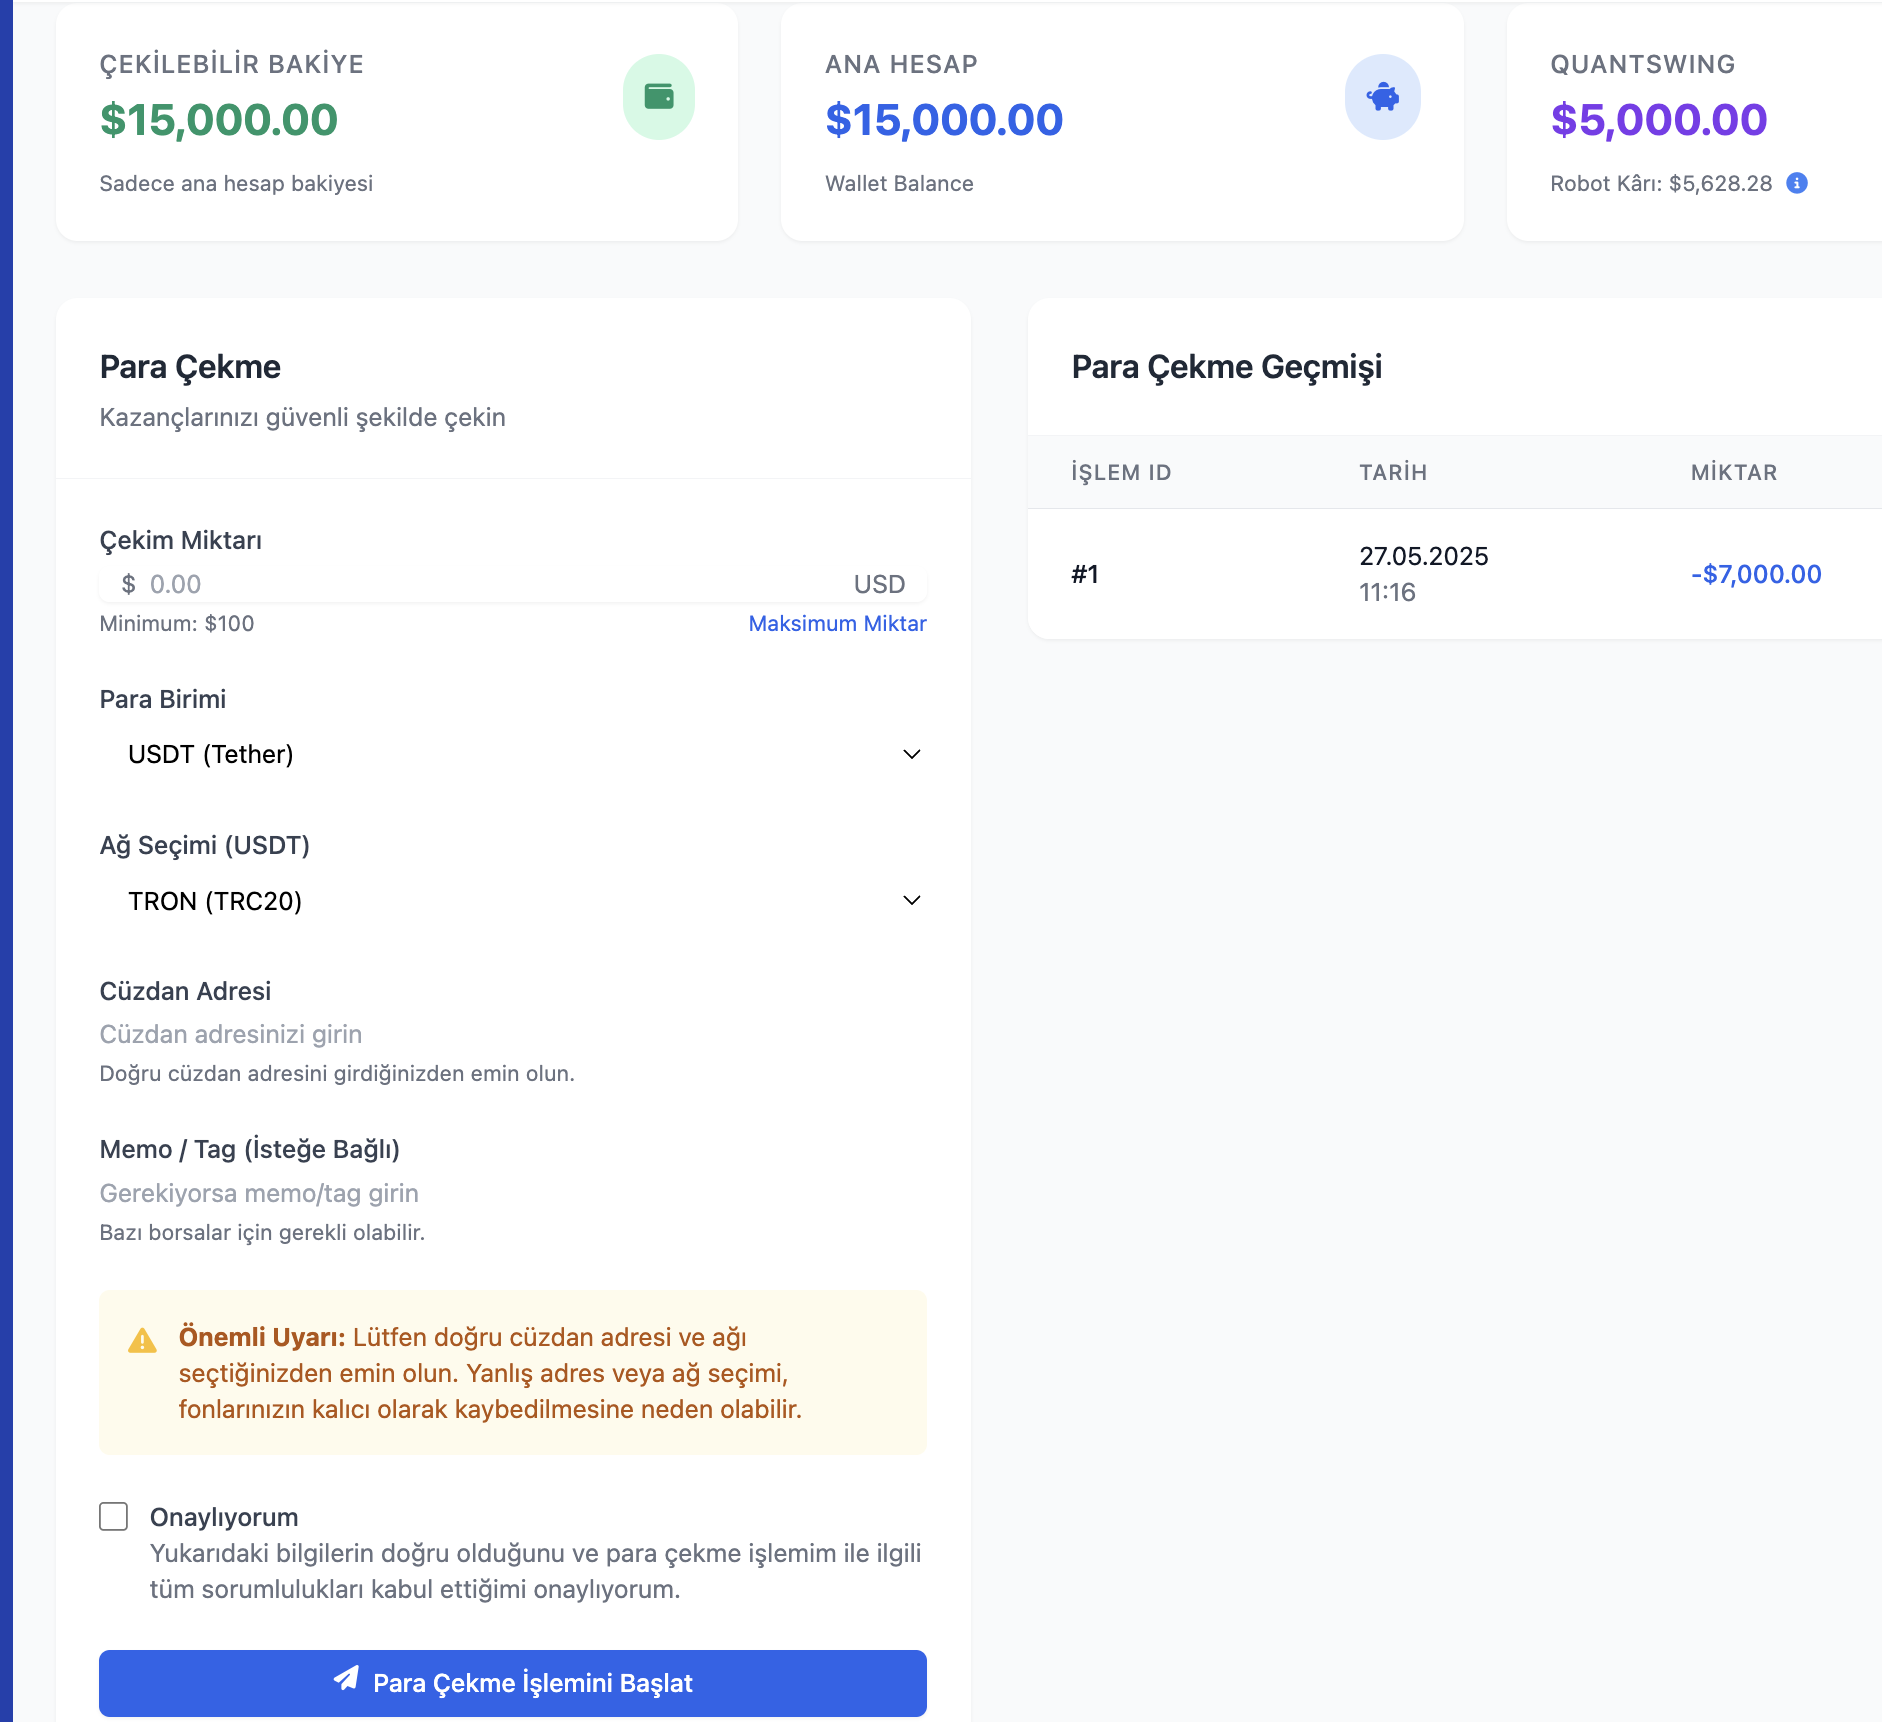Image resolution: width=1882 pixels, height=1722 pixels.
Task: Click the -$7,000.00 withdrawal amount
Action: [1756, 574]
